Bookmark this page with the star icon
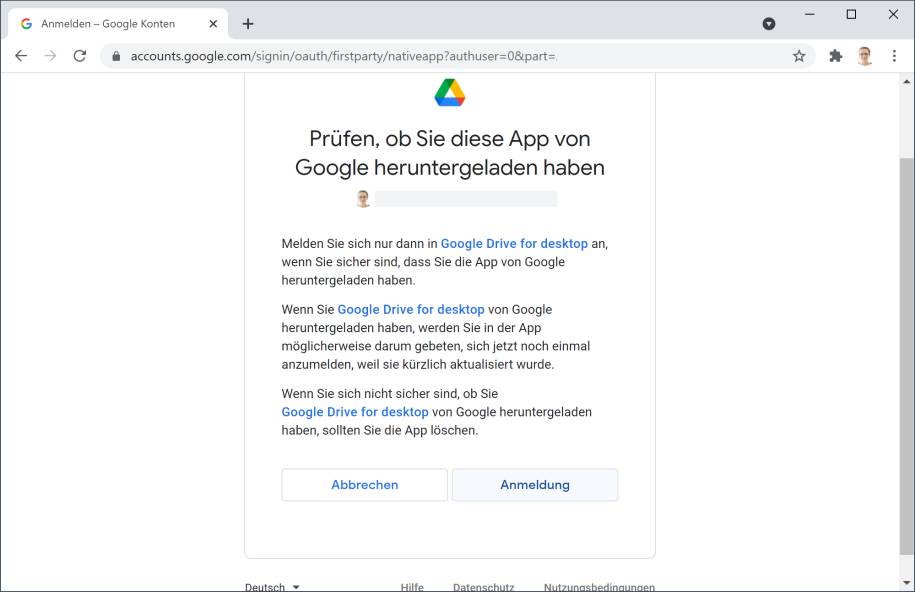The width and height of the screenshot is (915, 592). pos(799,56)
